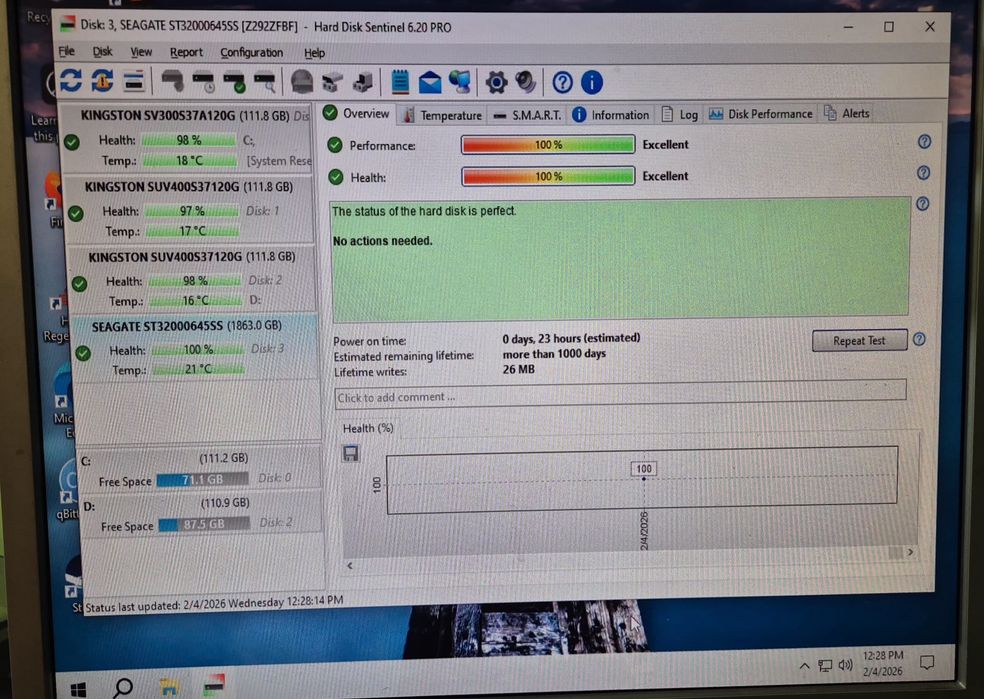Switch to the Temperature tab
This screenshot has width=984, height=699.
click(442, 115)
